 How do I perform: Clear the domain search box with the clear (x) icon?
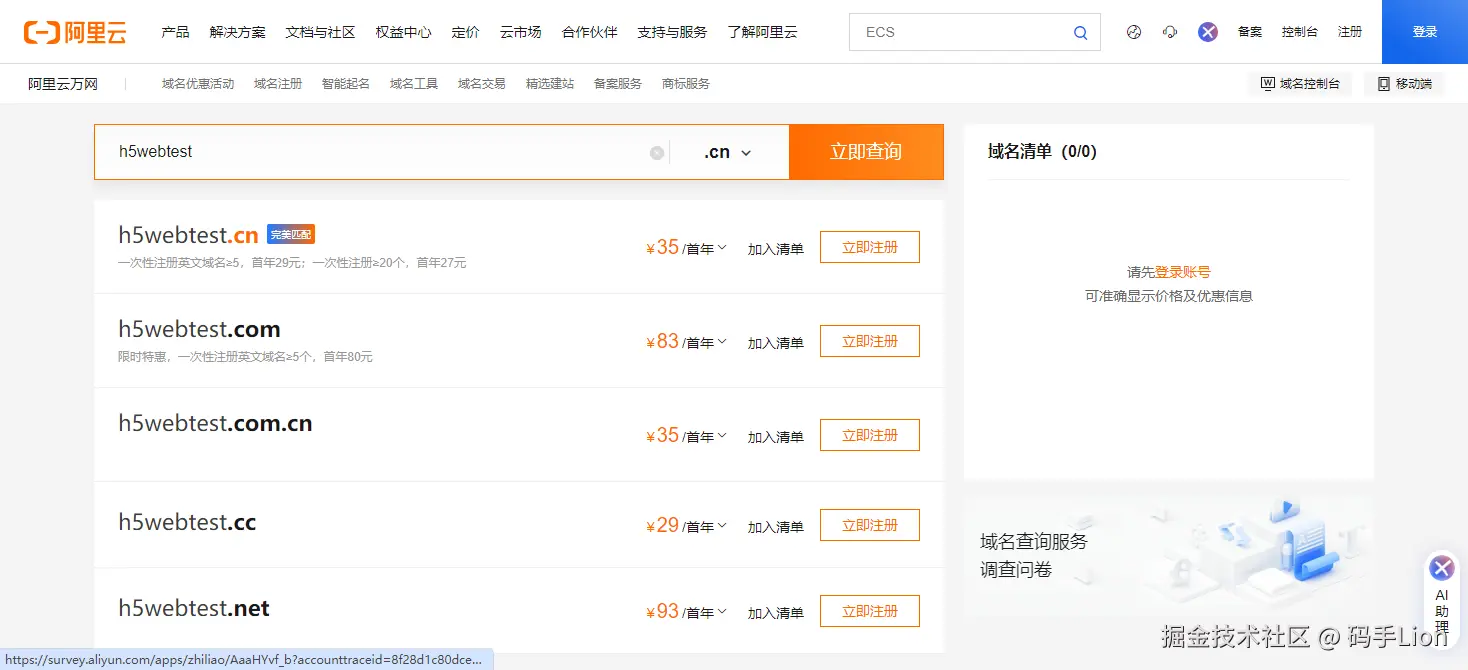point(657,153)
